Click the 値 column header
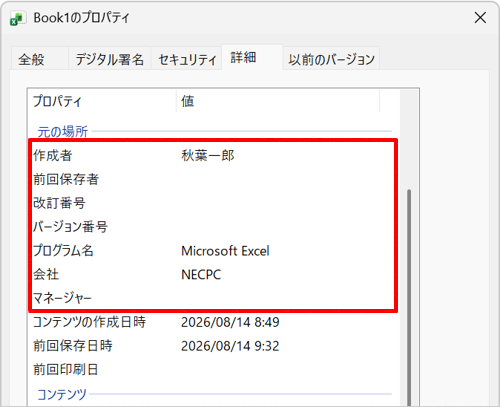This screenshot has height=407, width=500. 278,101
